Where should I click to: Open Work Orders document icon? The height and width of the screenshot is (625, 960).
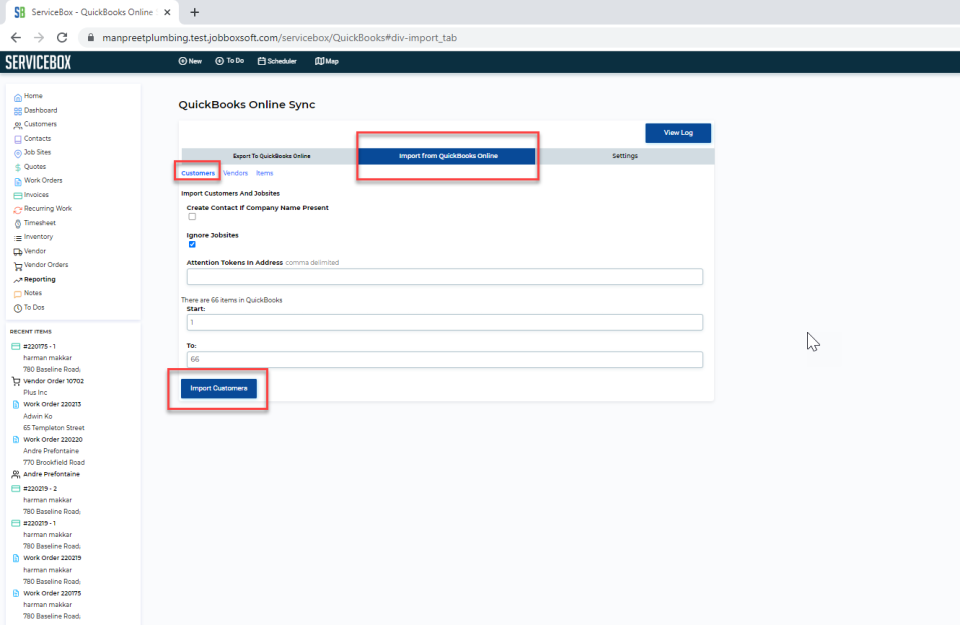coord(18,182)
